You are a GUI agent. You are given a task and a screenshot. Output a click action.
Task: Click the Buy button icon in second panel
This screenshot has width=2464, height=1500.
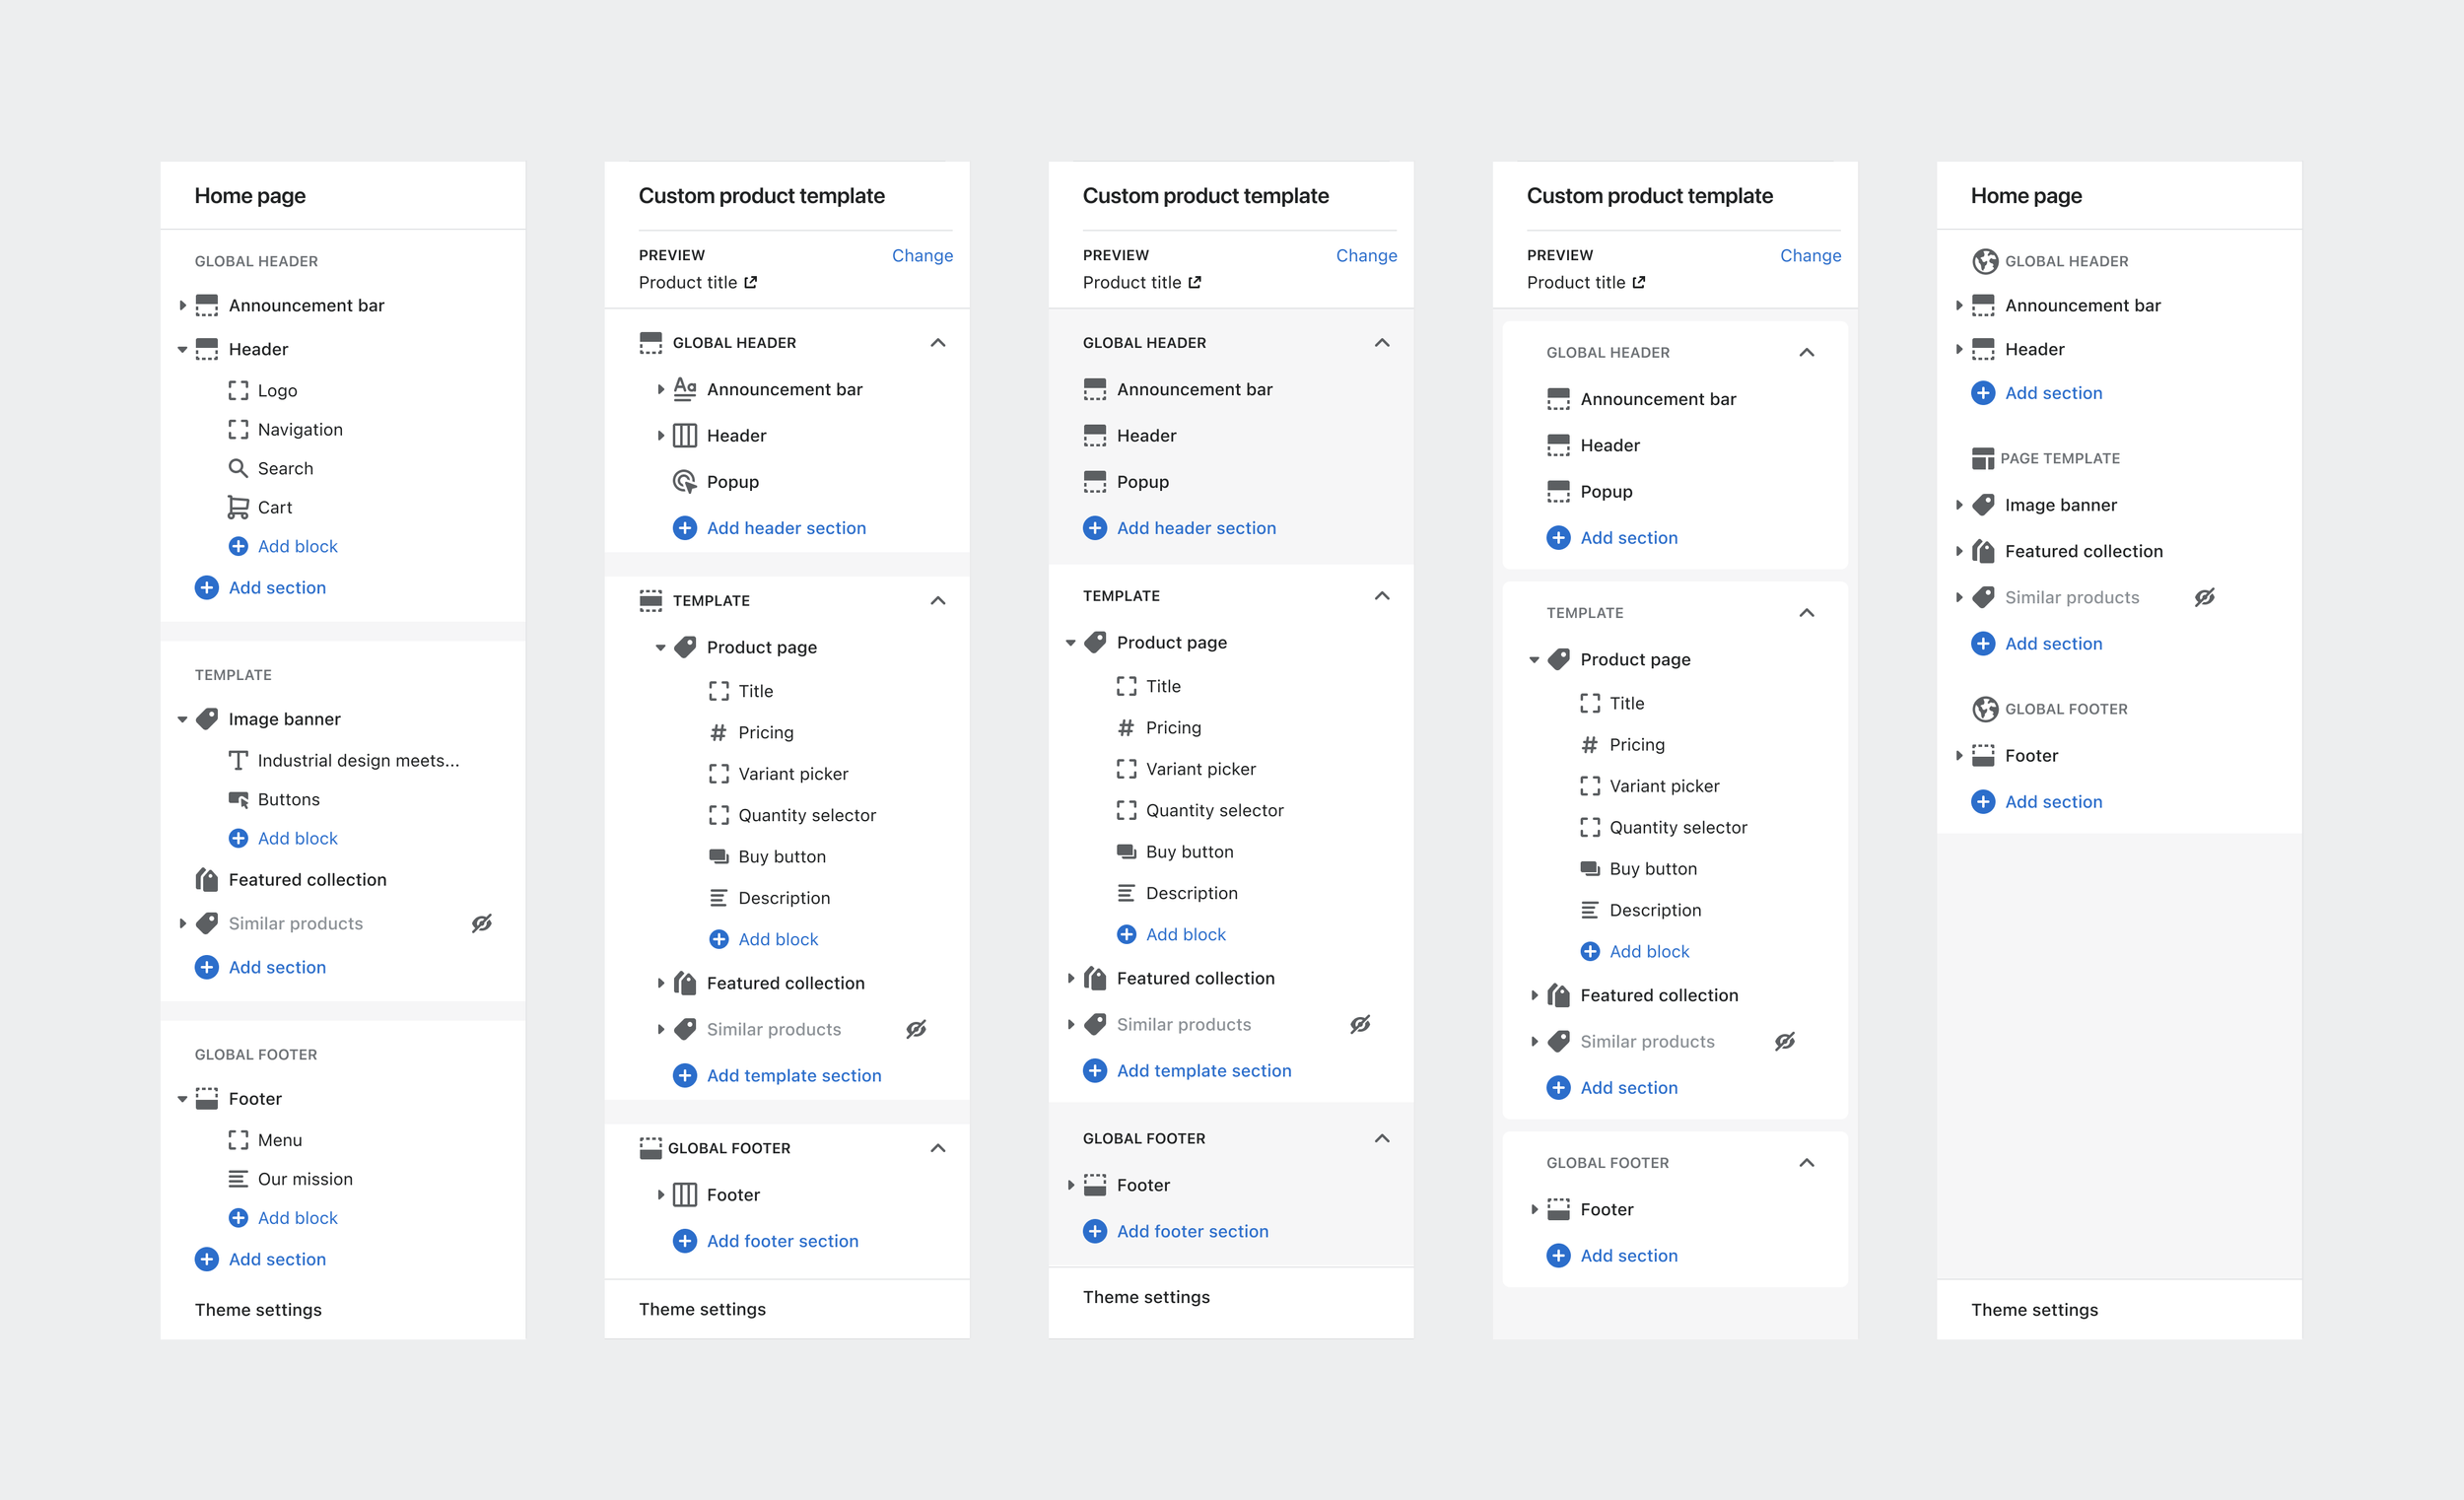718,856
